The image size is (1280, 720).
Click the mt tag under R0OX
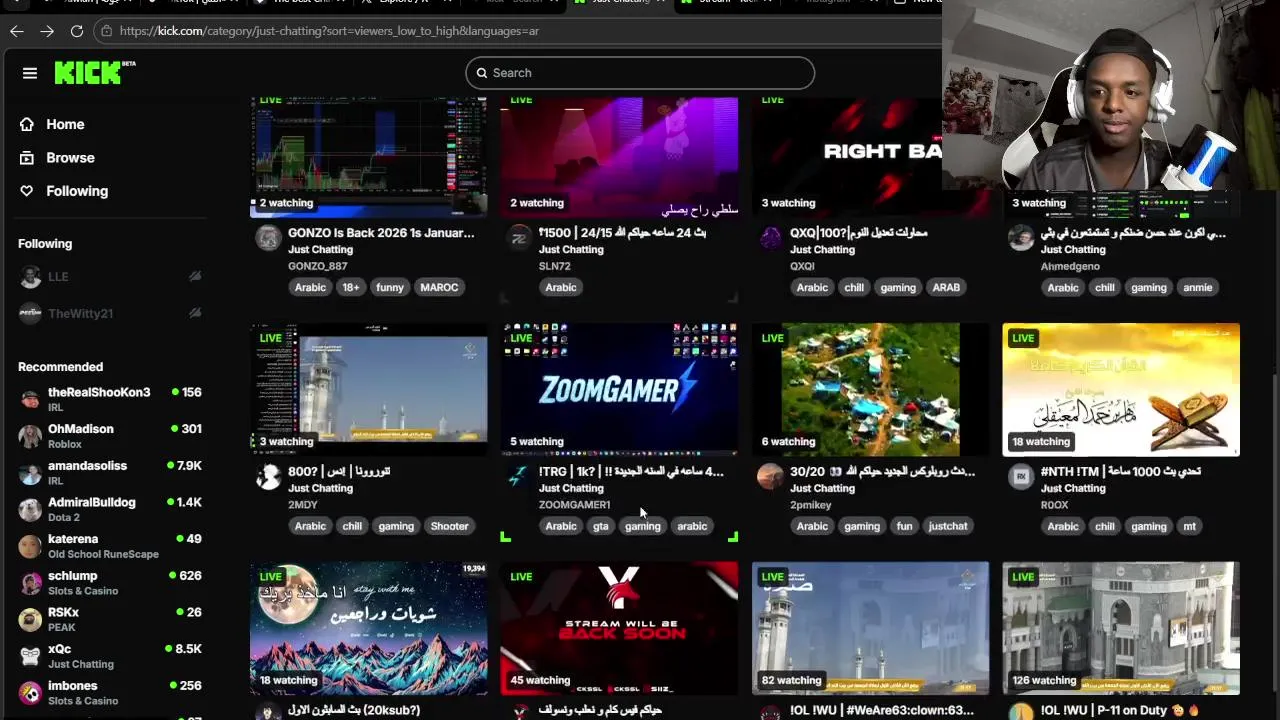click(1189, 526)
